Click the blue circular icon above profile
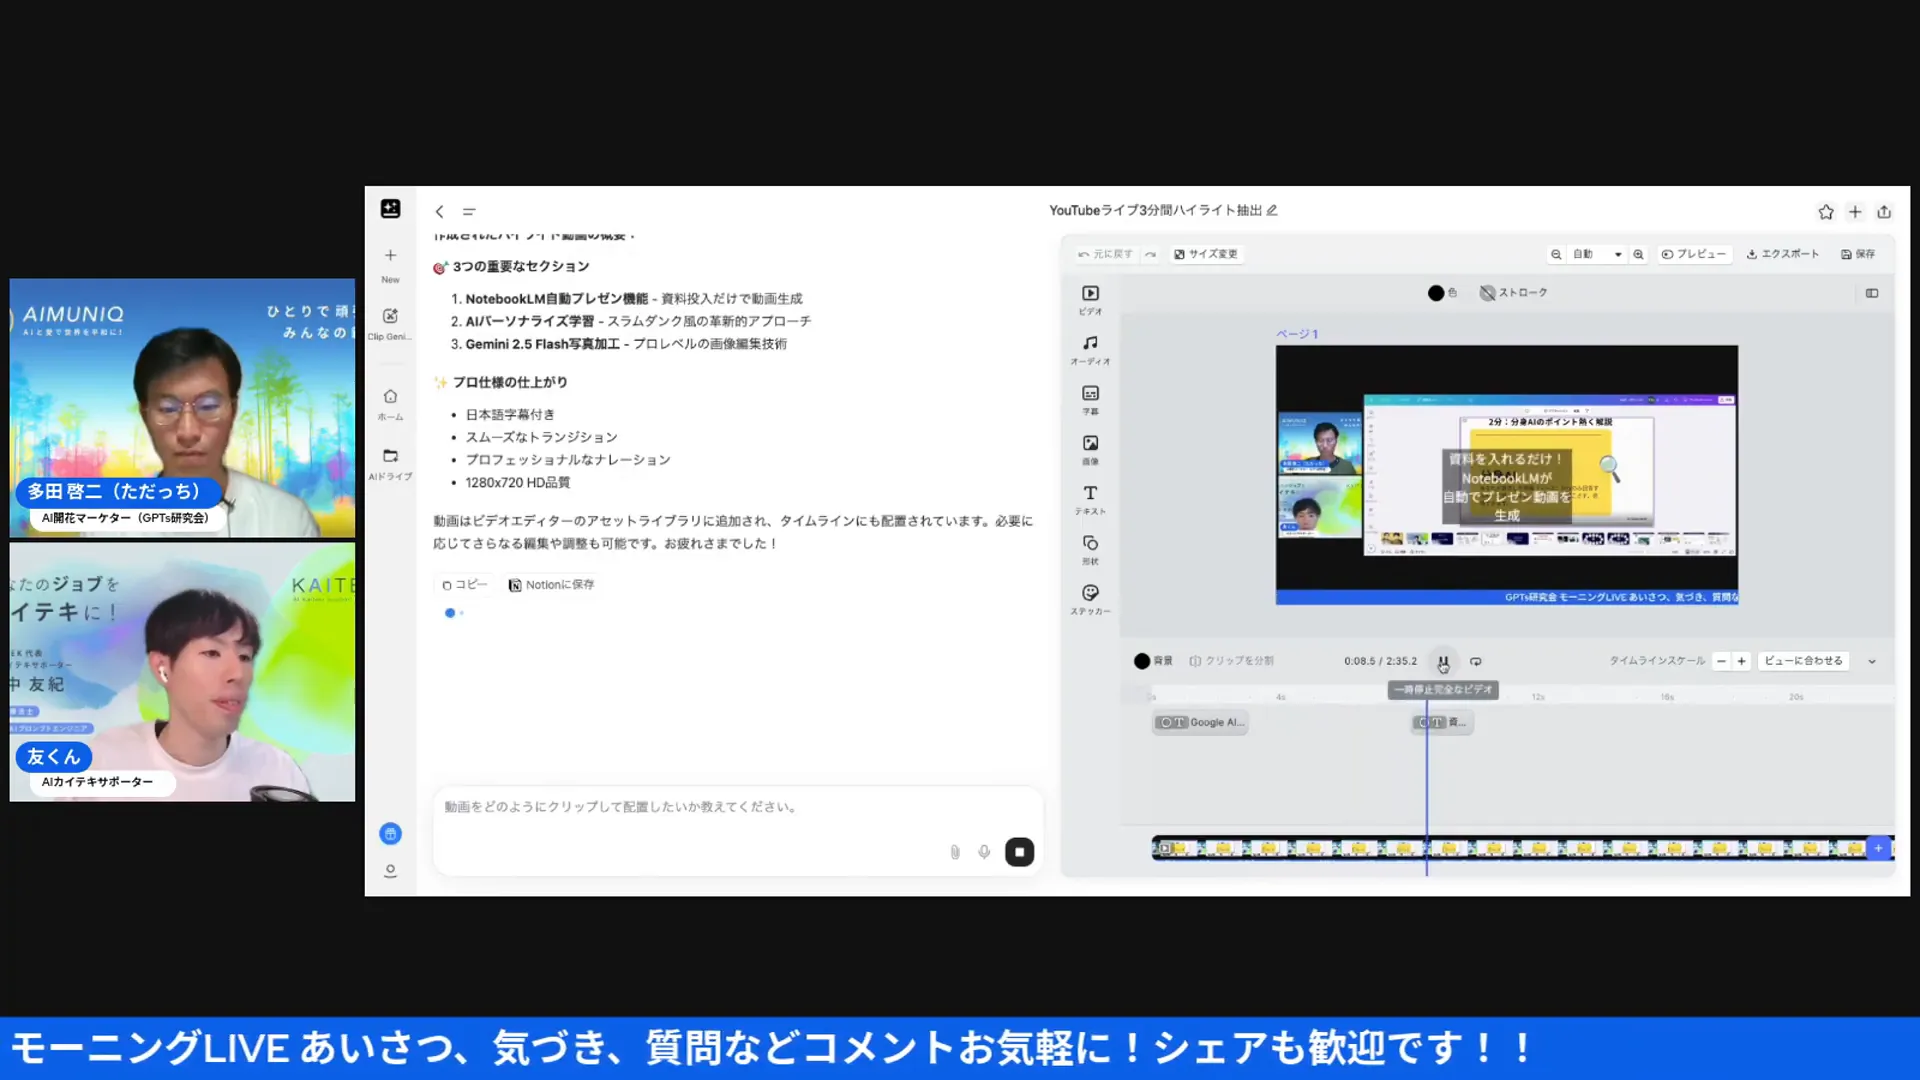The width and height of the screenshot is (1920, 1080). (x=391, y=833)
